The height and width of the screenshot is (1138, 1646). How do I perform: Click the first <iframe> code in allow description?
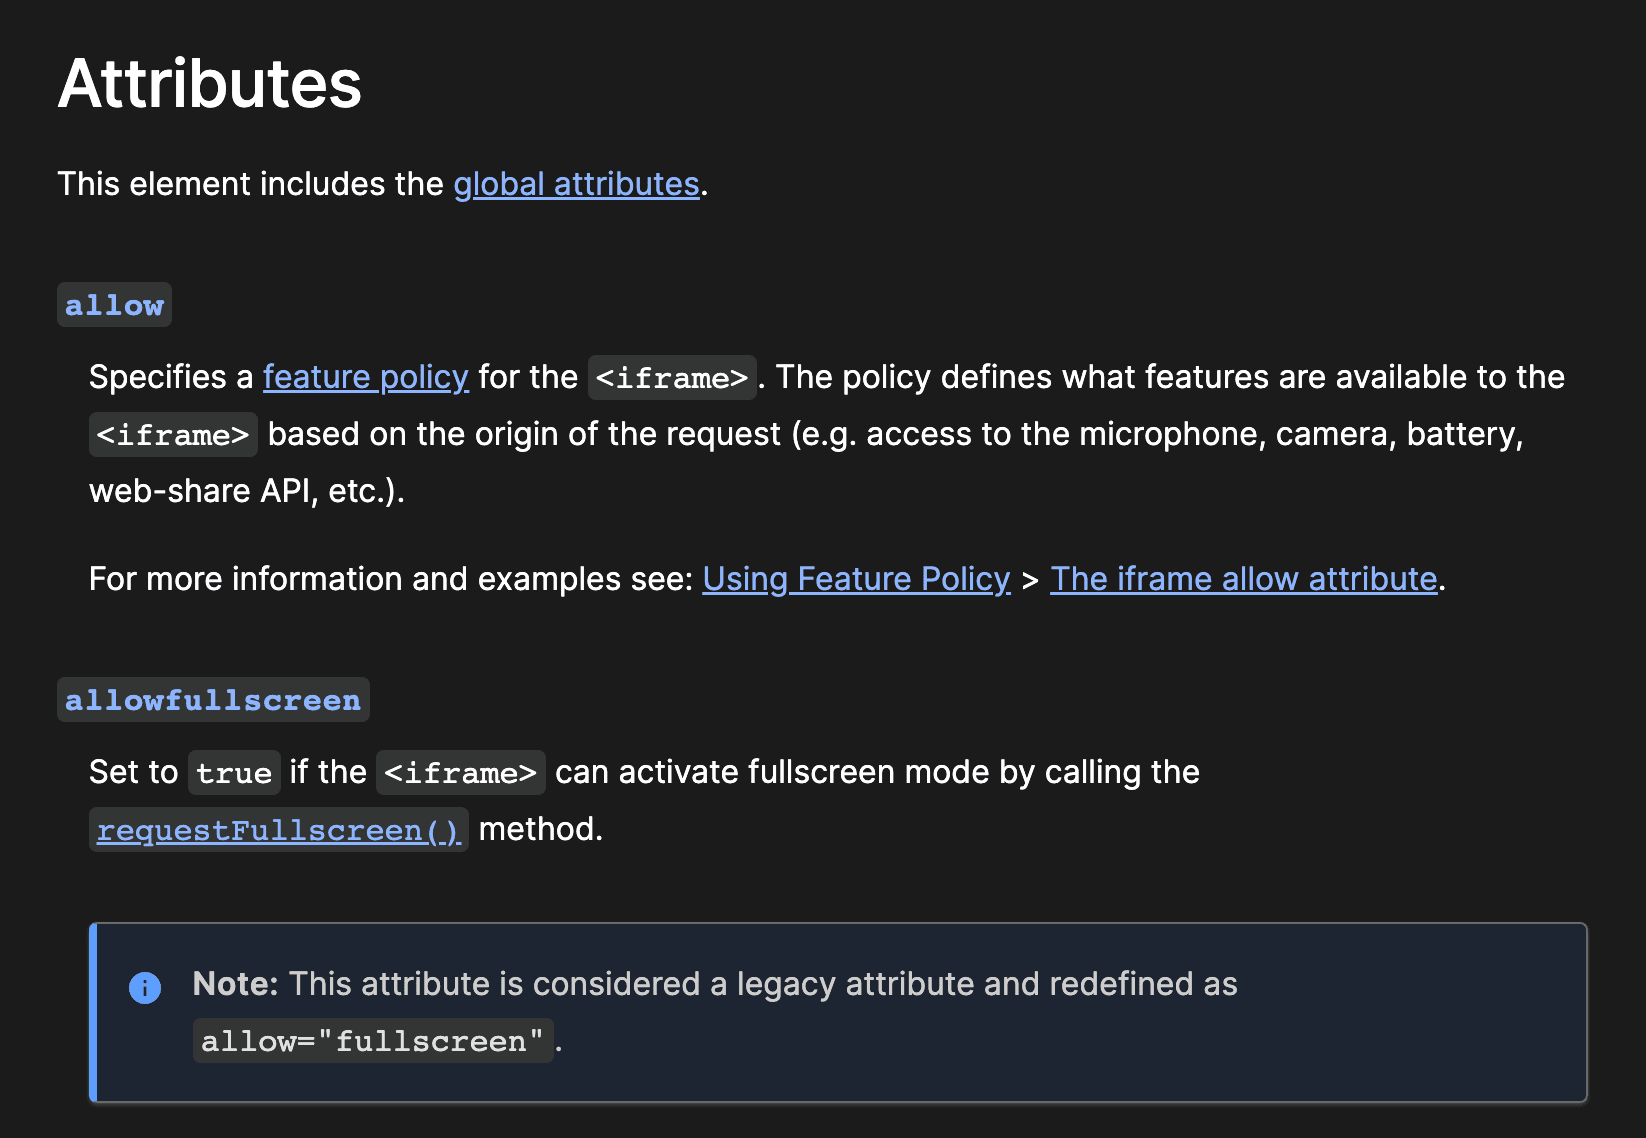point(672,378)
